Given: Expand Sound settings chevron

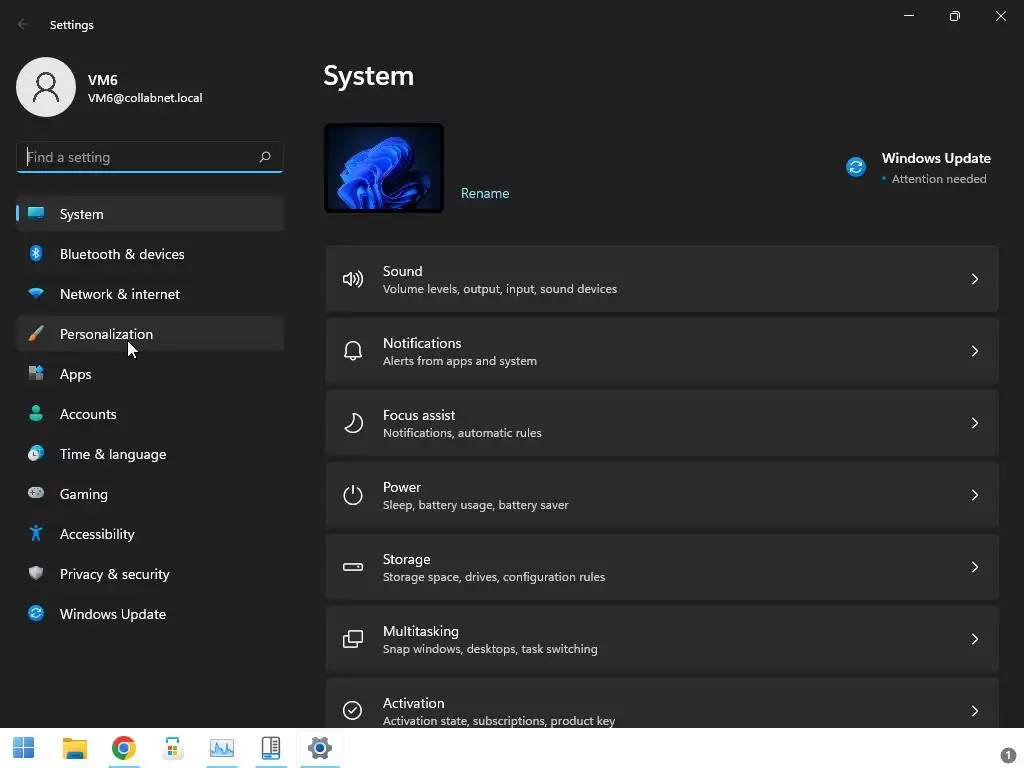Looking at the screenshot, I should pyautogui.click(x=974, y=280).
